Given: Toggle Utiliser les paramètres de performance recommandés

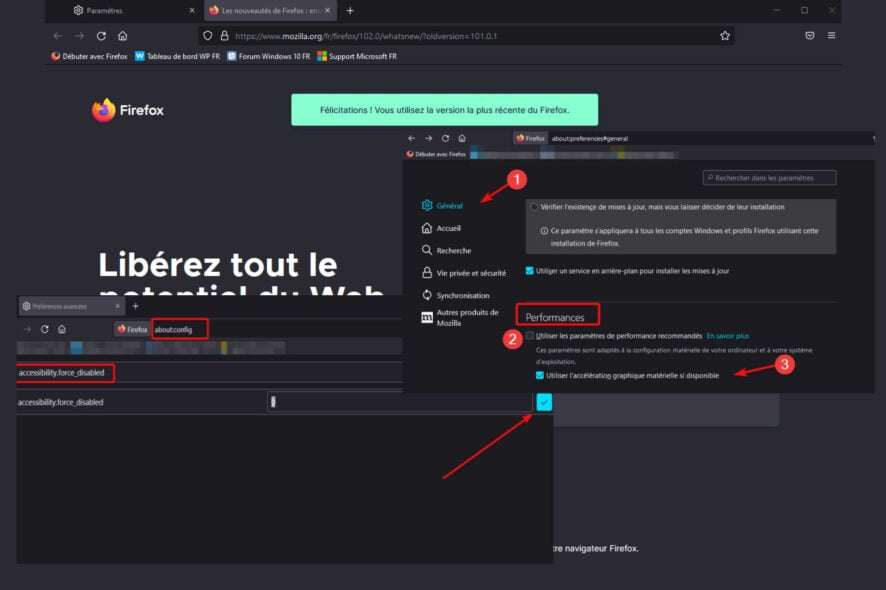Looking at the screenshot, I should (x=529, y=336).
